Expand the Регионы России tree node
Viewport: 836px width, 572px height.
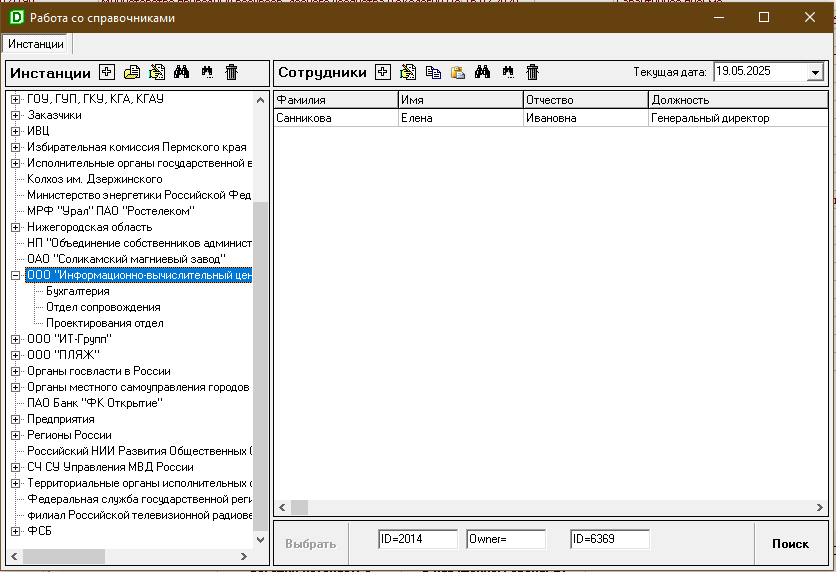(15, 435)
